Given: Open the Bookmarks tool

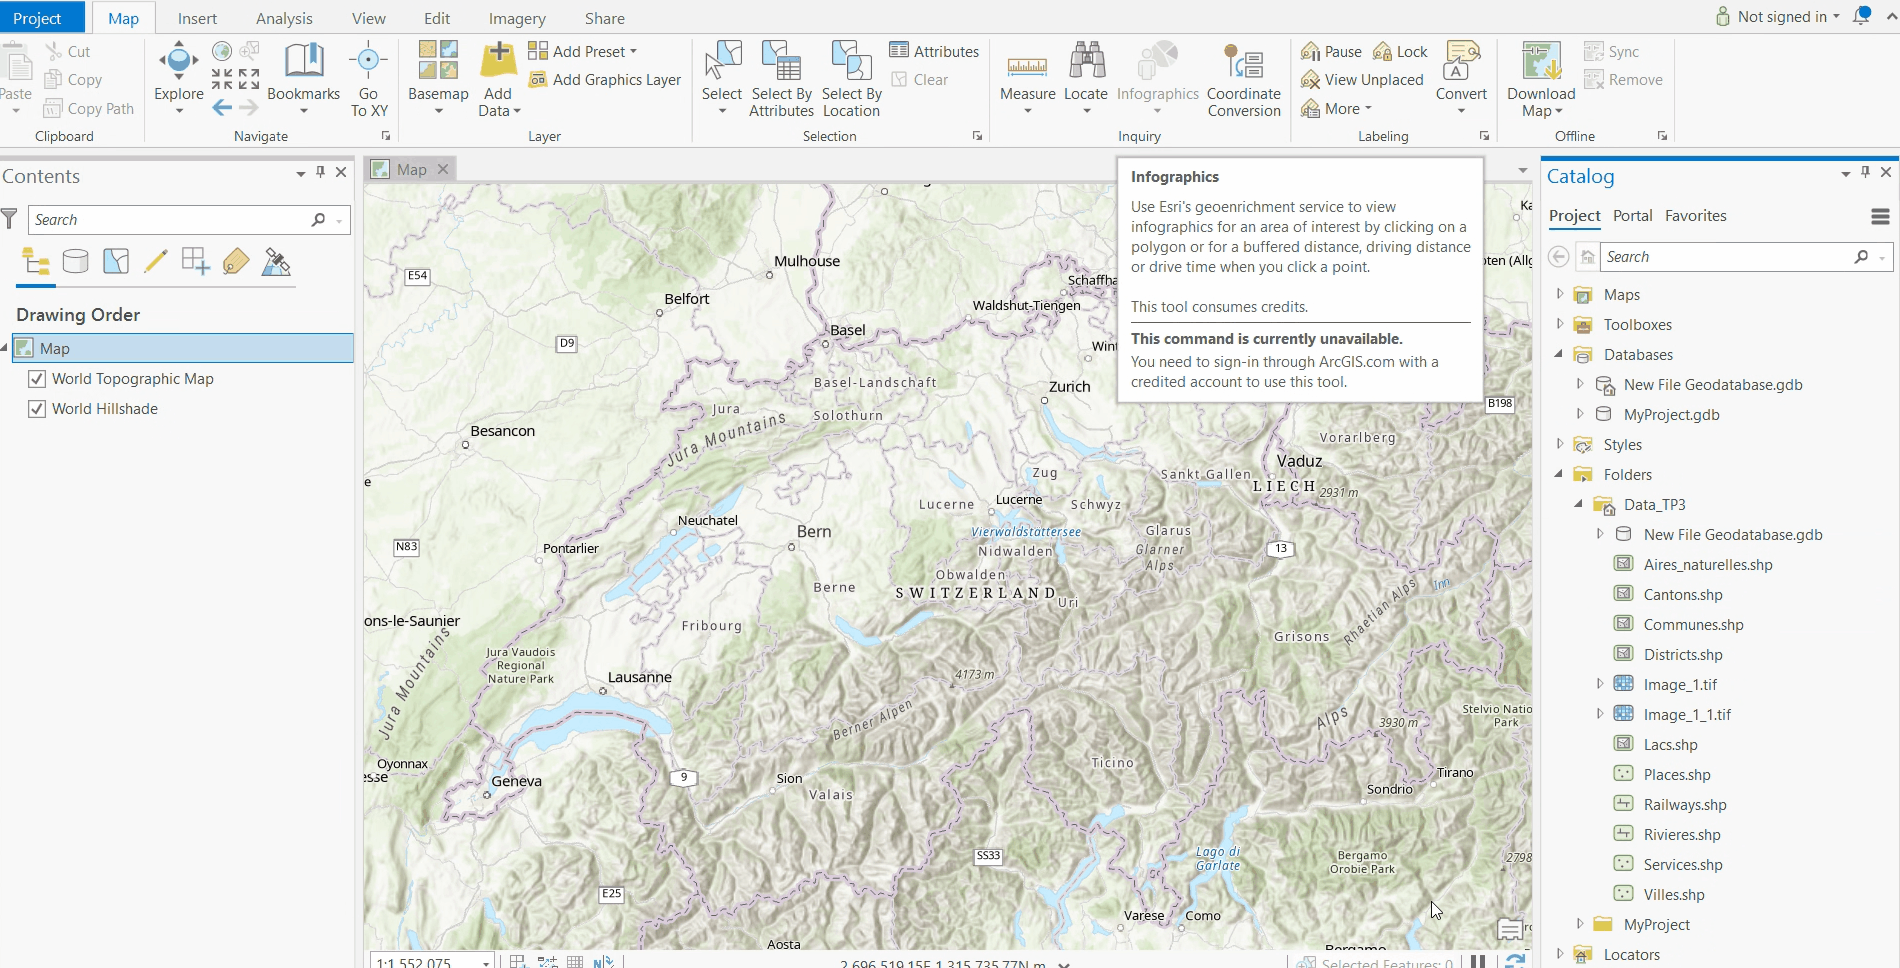Looking at the screenshot, I should [304, 63].
